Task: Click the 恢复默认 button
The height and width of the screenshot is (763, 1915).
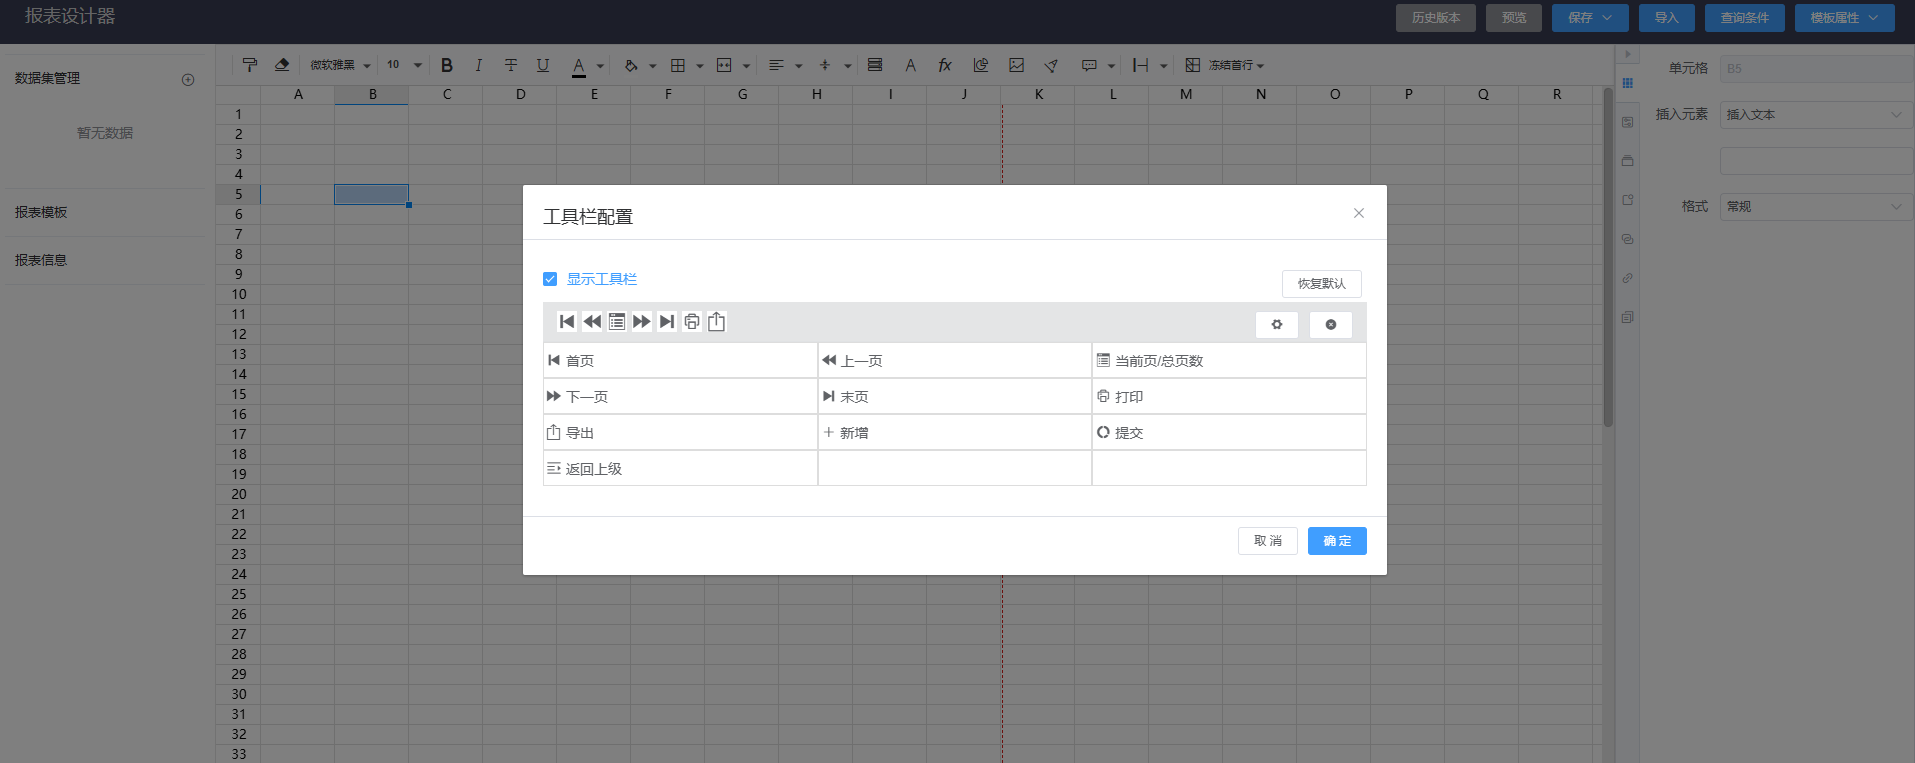Action: 1322,284
